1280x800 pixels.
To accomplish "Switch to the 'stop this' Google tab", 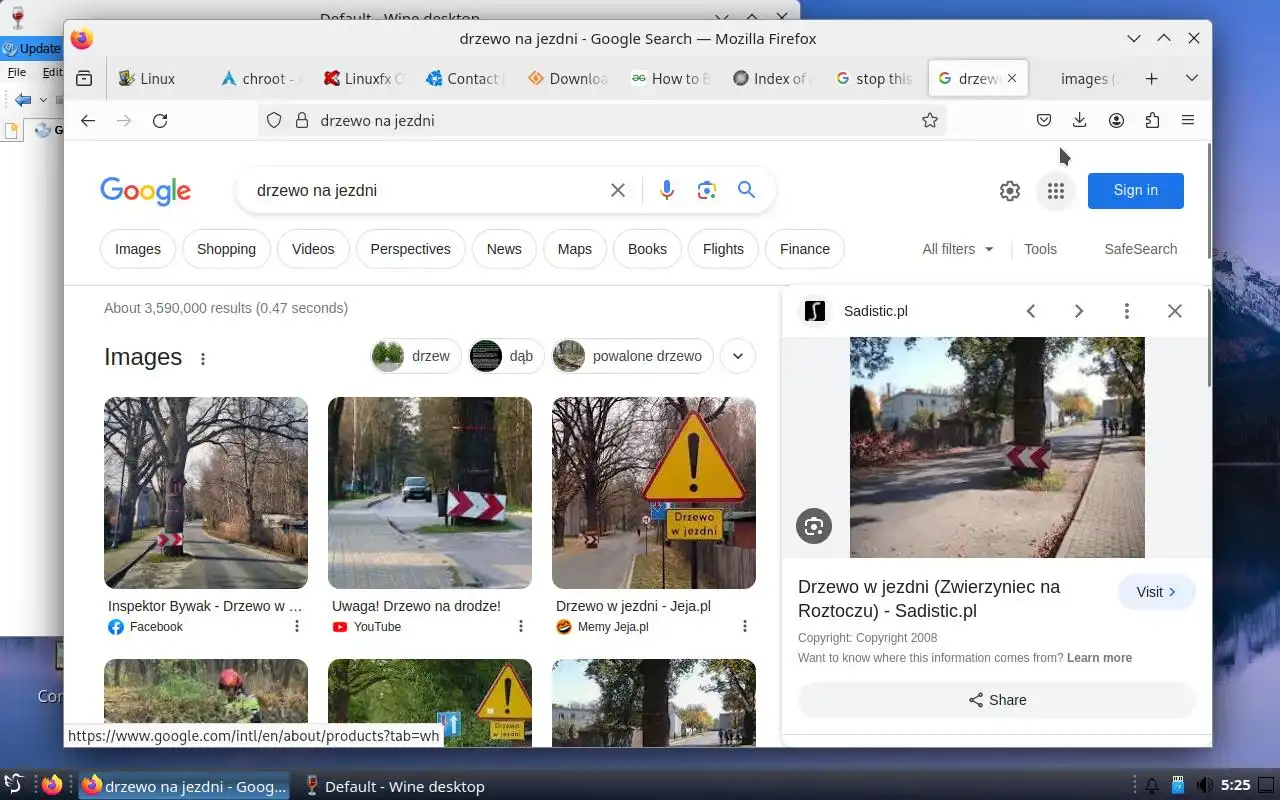I will click(872, 78).
